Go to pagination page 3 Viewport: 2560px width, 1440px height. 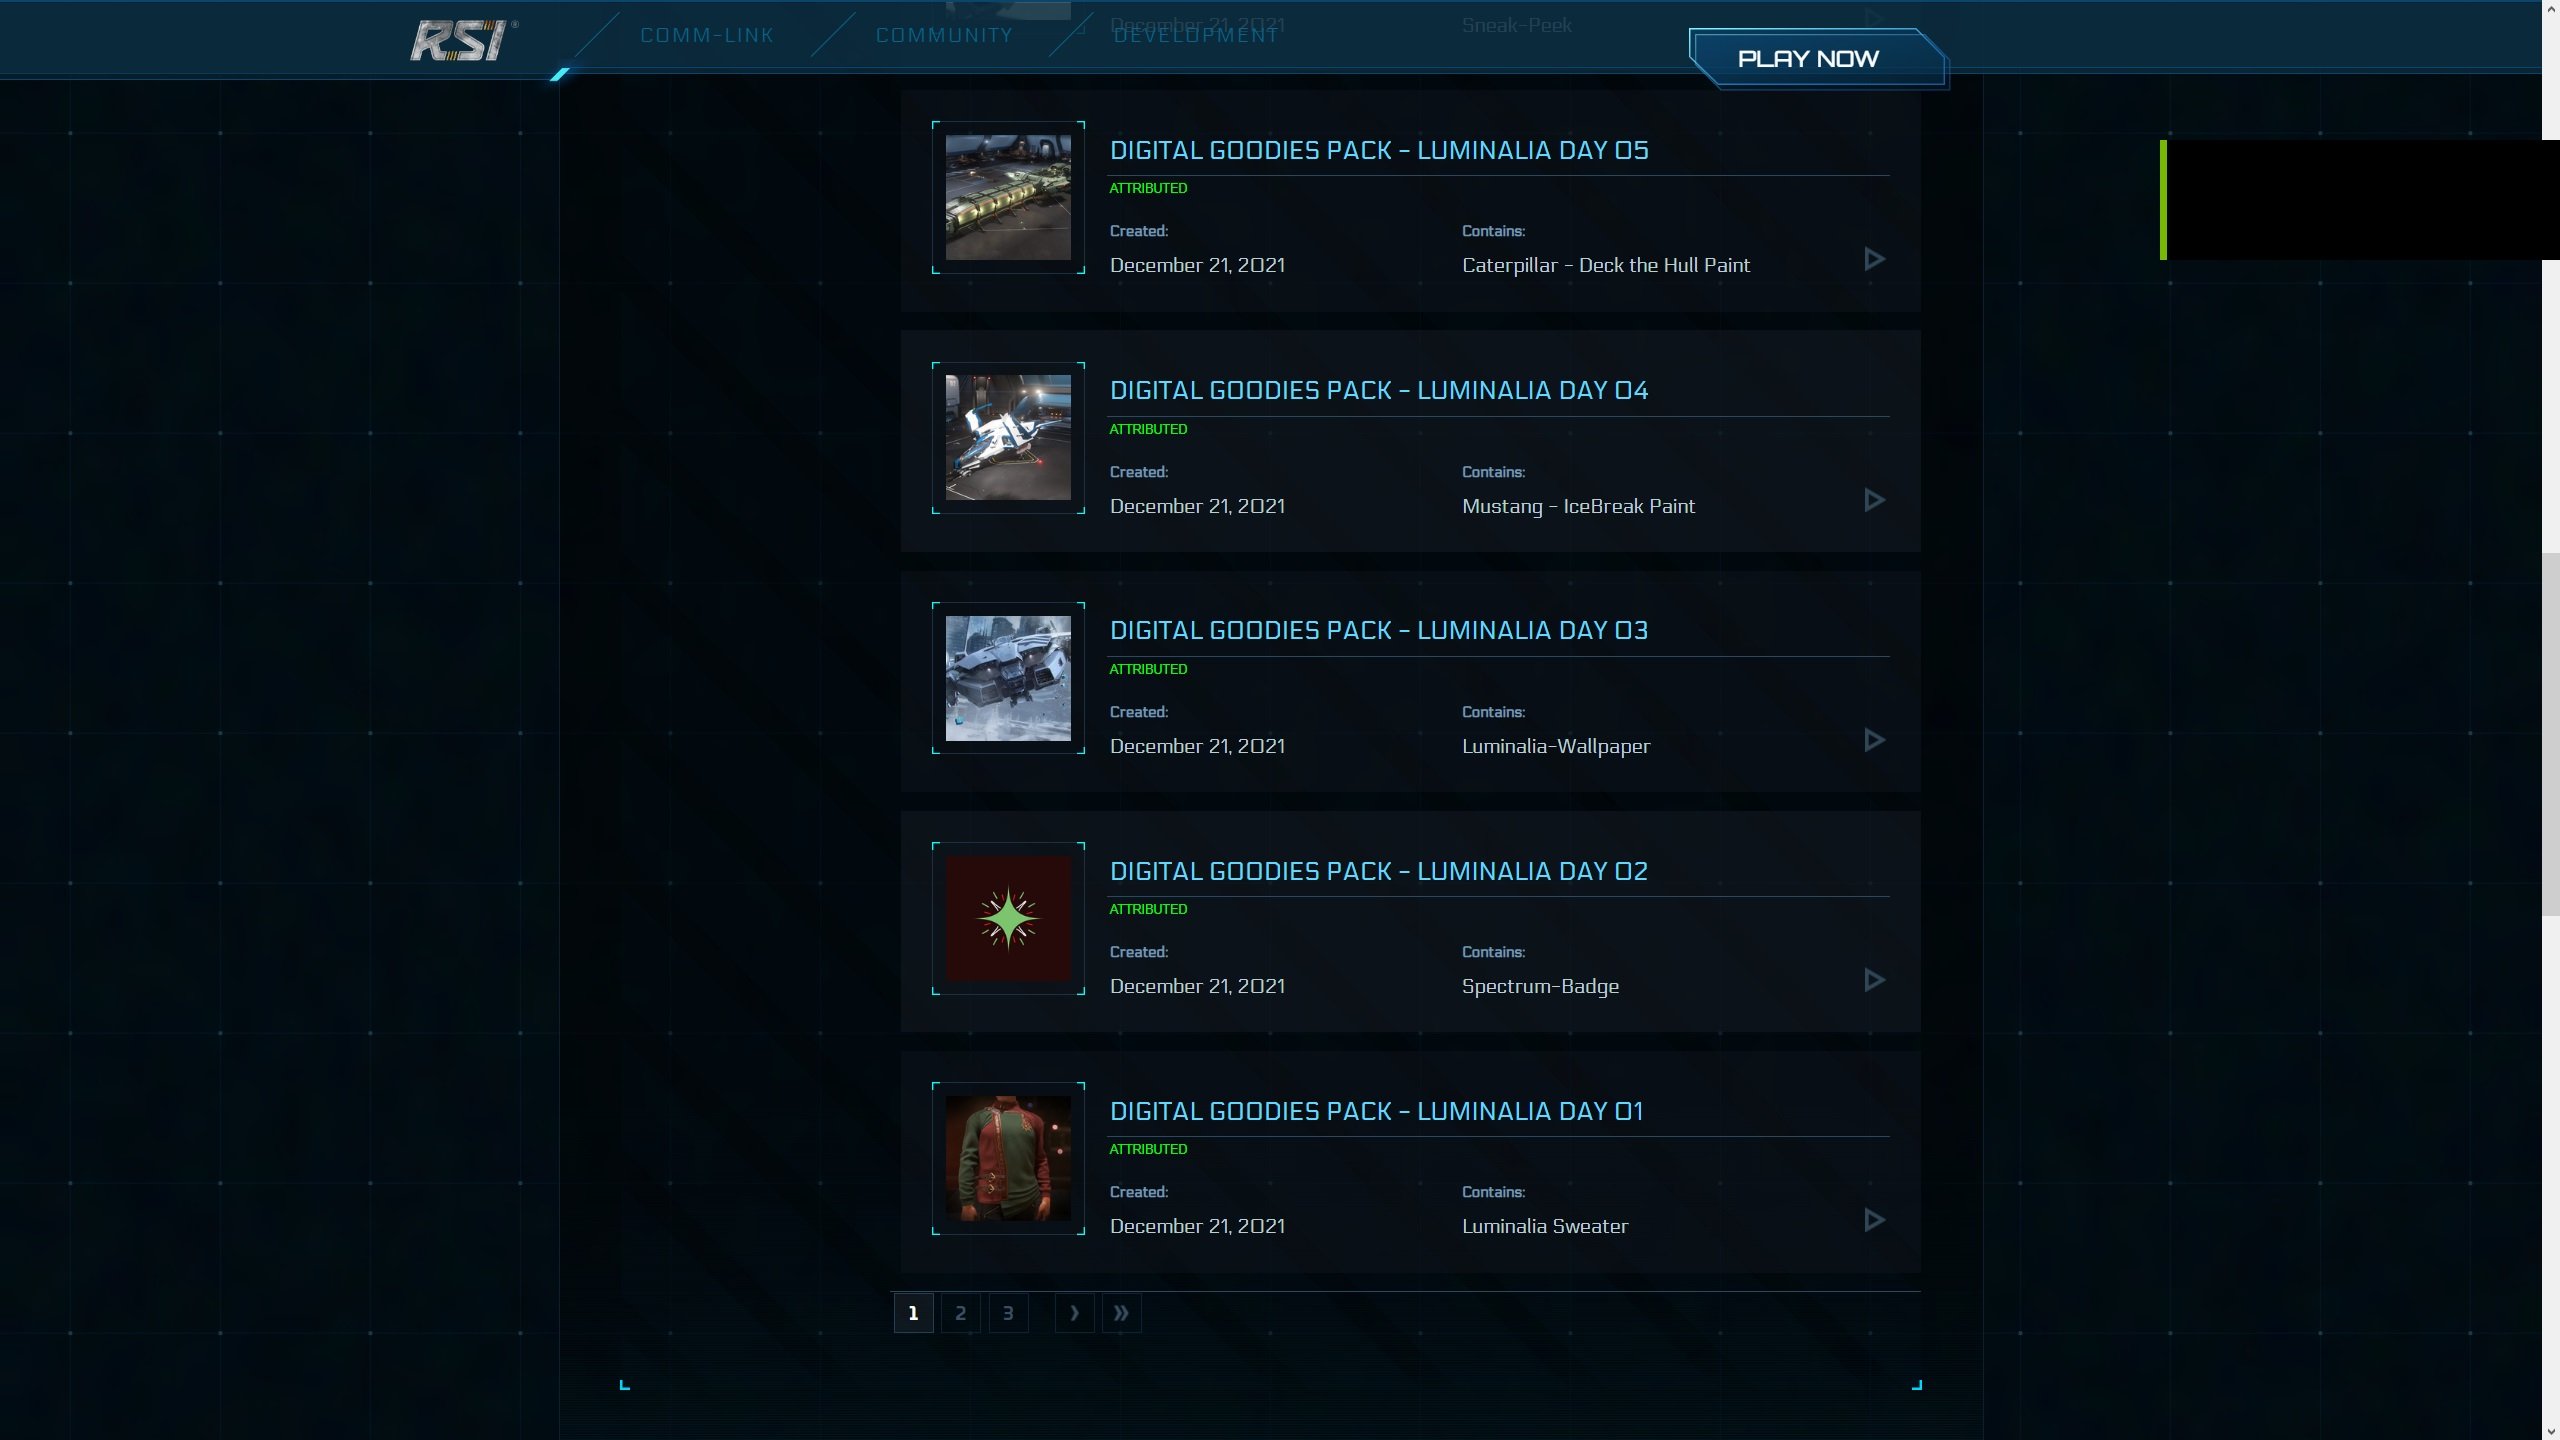[1008, 1313]
